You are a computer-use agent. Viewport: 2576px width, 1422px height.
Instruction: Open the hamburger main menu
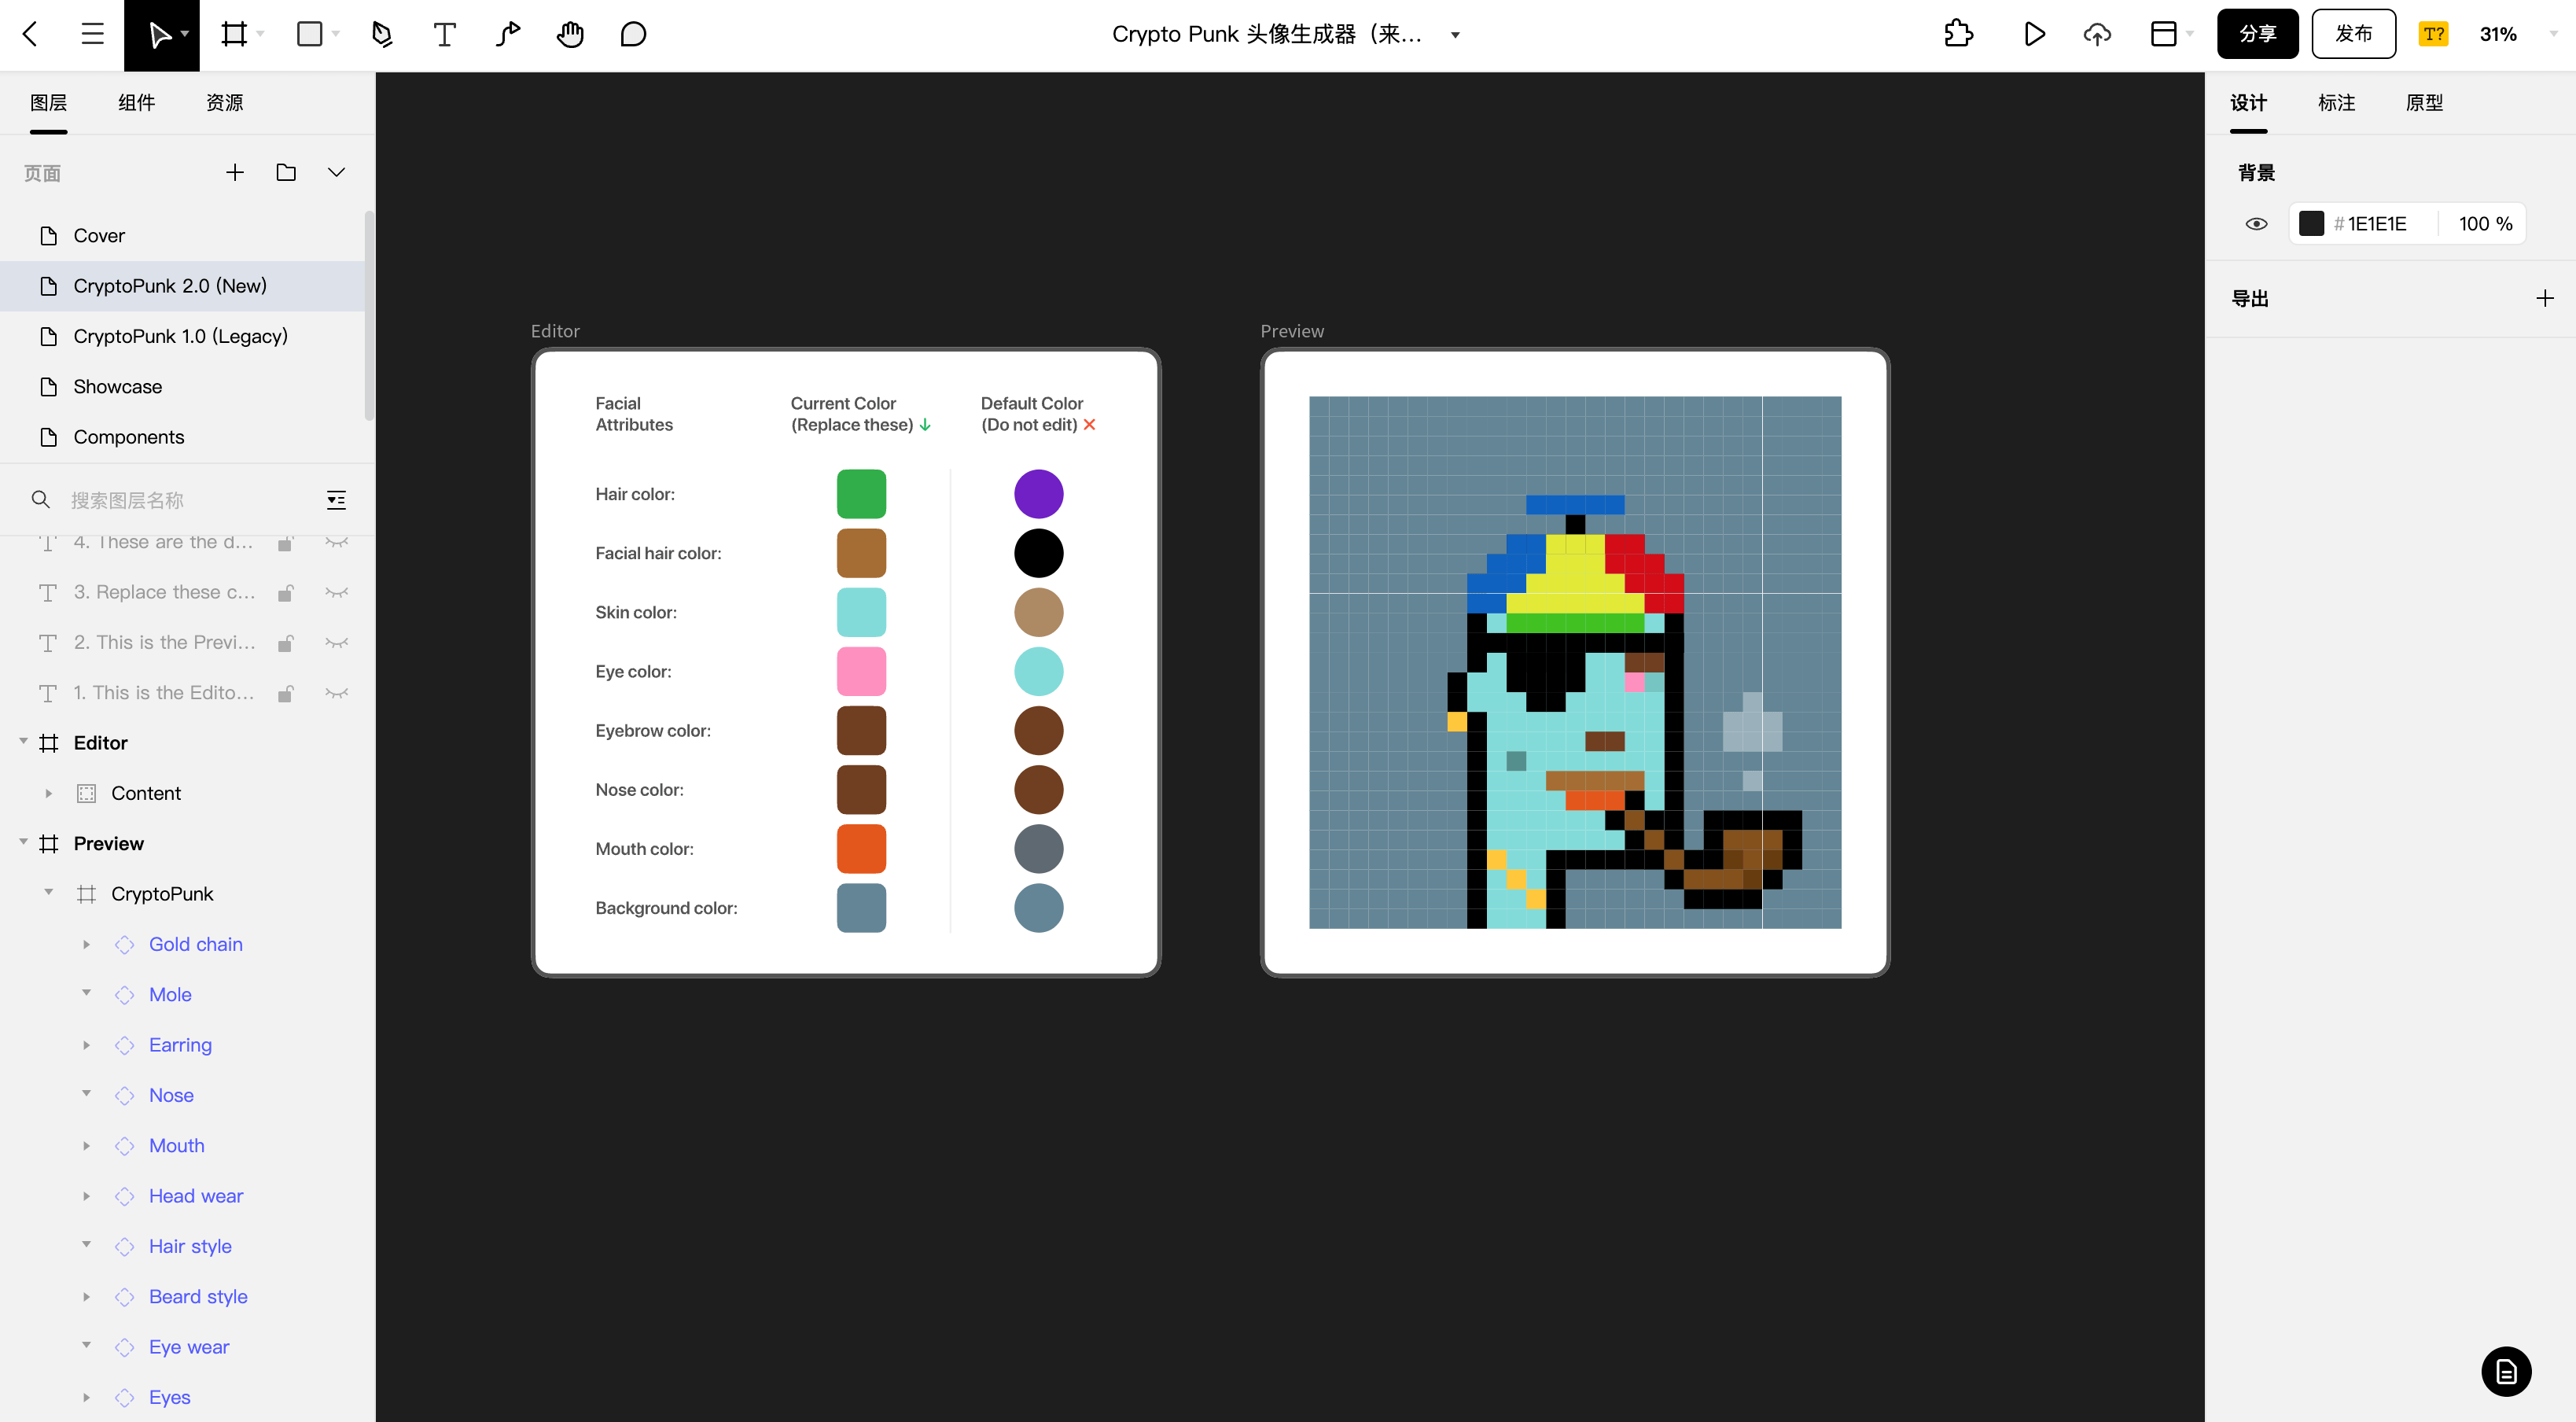92,35
